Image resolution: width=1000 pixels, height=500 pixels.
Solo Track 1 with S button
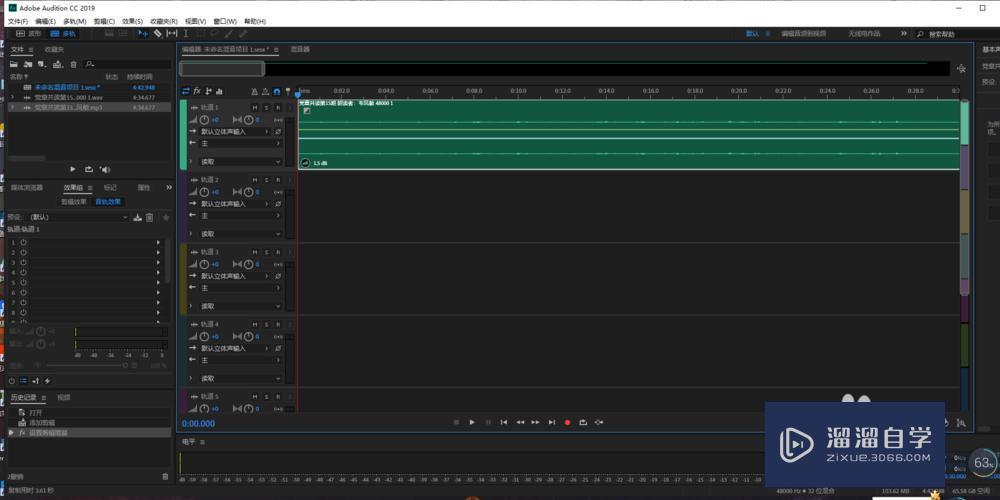point(267,108)
